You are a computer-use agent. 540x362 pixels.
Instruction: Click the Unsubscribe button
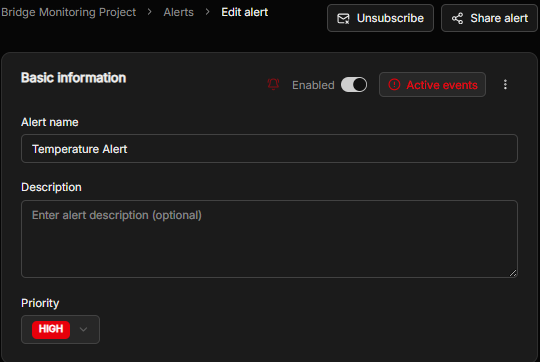pyautogui.click(x=380, y=18)
